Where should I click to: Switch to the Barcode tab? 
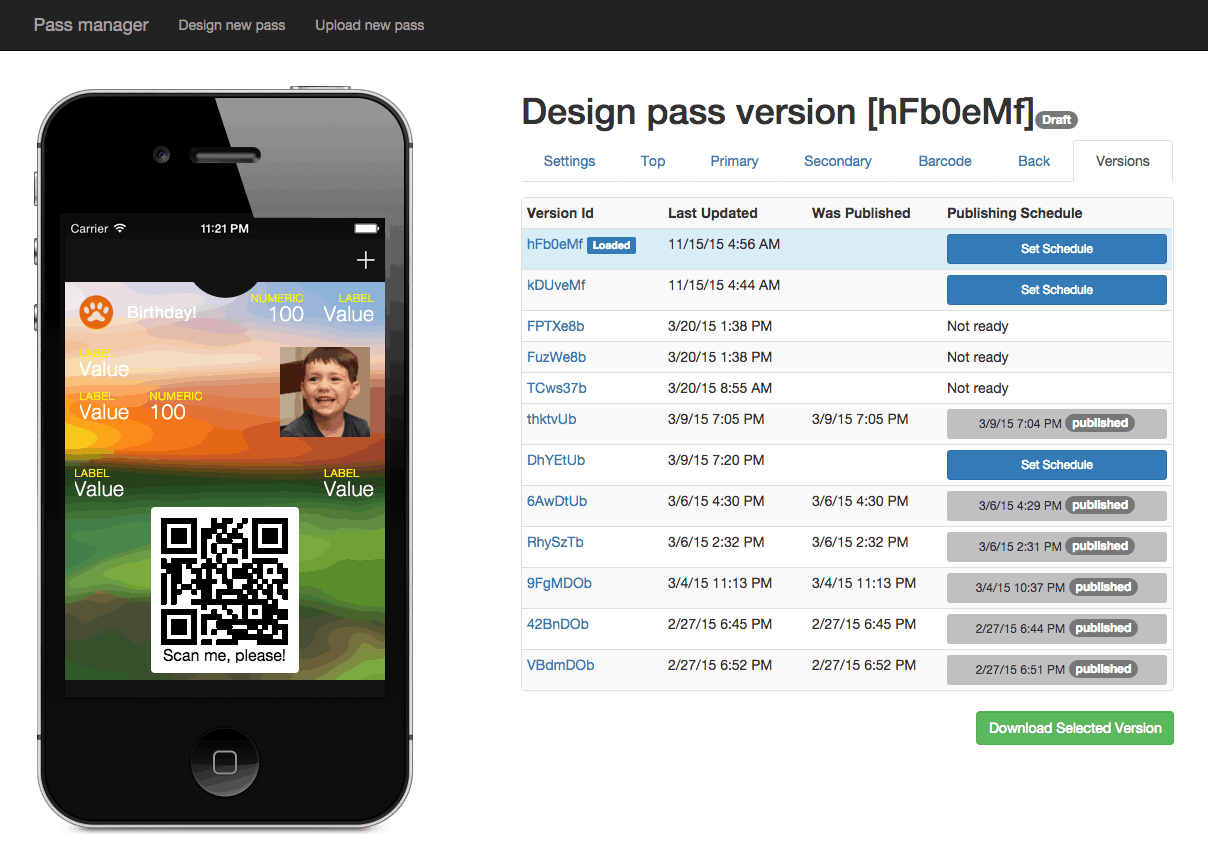pos(945,161)
